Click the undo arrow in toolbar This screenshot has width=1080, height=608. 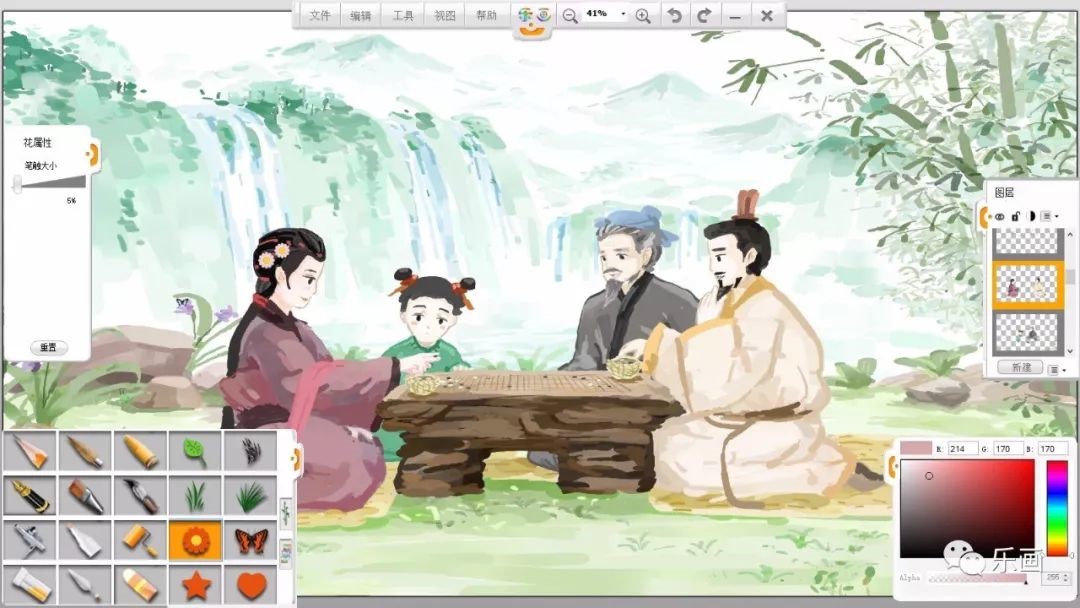point(675,15)
